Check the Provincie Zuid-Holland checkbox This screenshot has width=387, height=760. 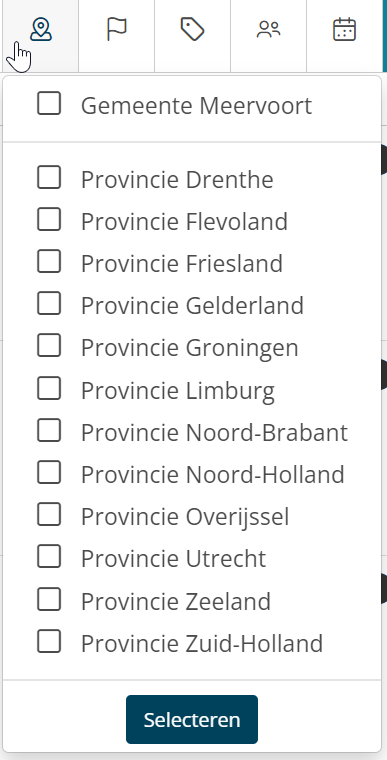point(49,641)
